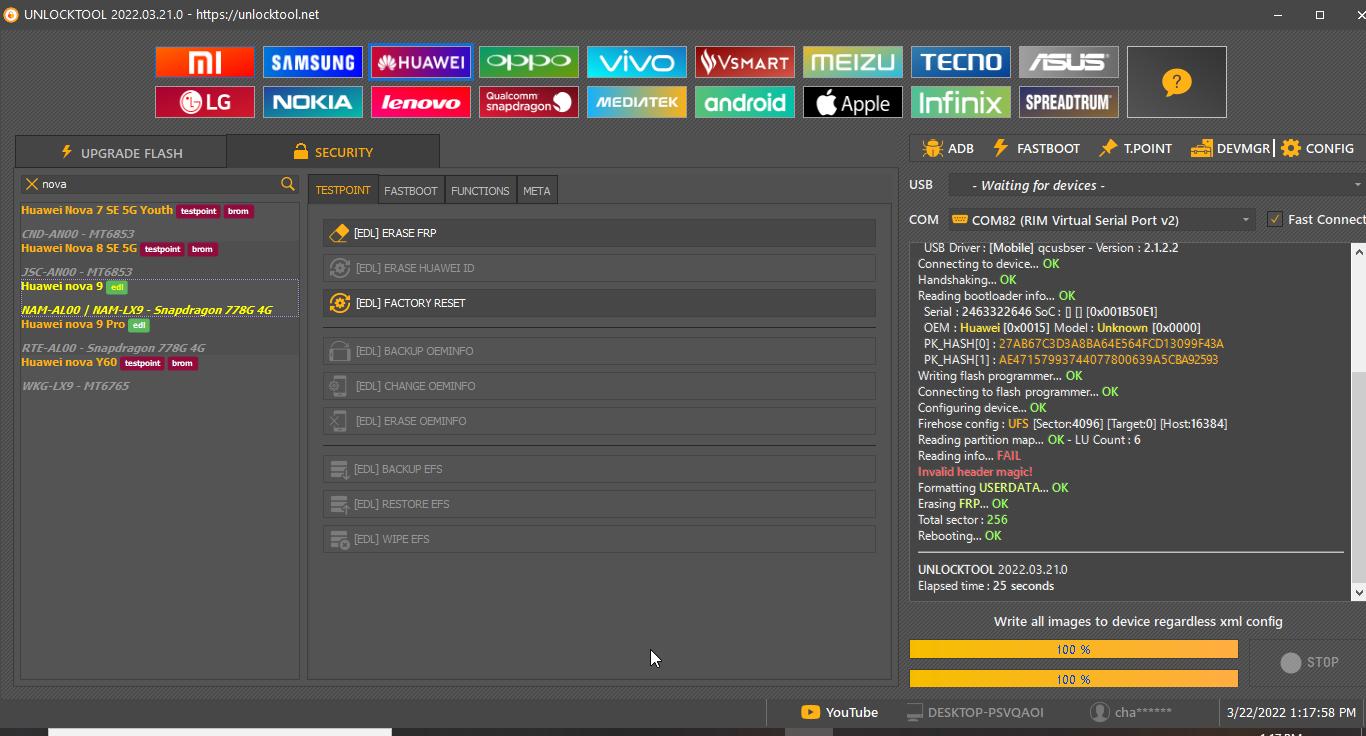The width and height of the screenshot is (1366, 736).
Task: Click the log panel vertical scrollbar
Action: pos(1358,478)
